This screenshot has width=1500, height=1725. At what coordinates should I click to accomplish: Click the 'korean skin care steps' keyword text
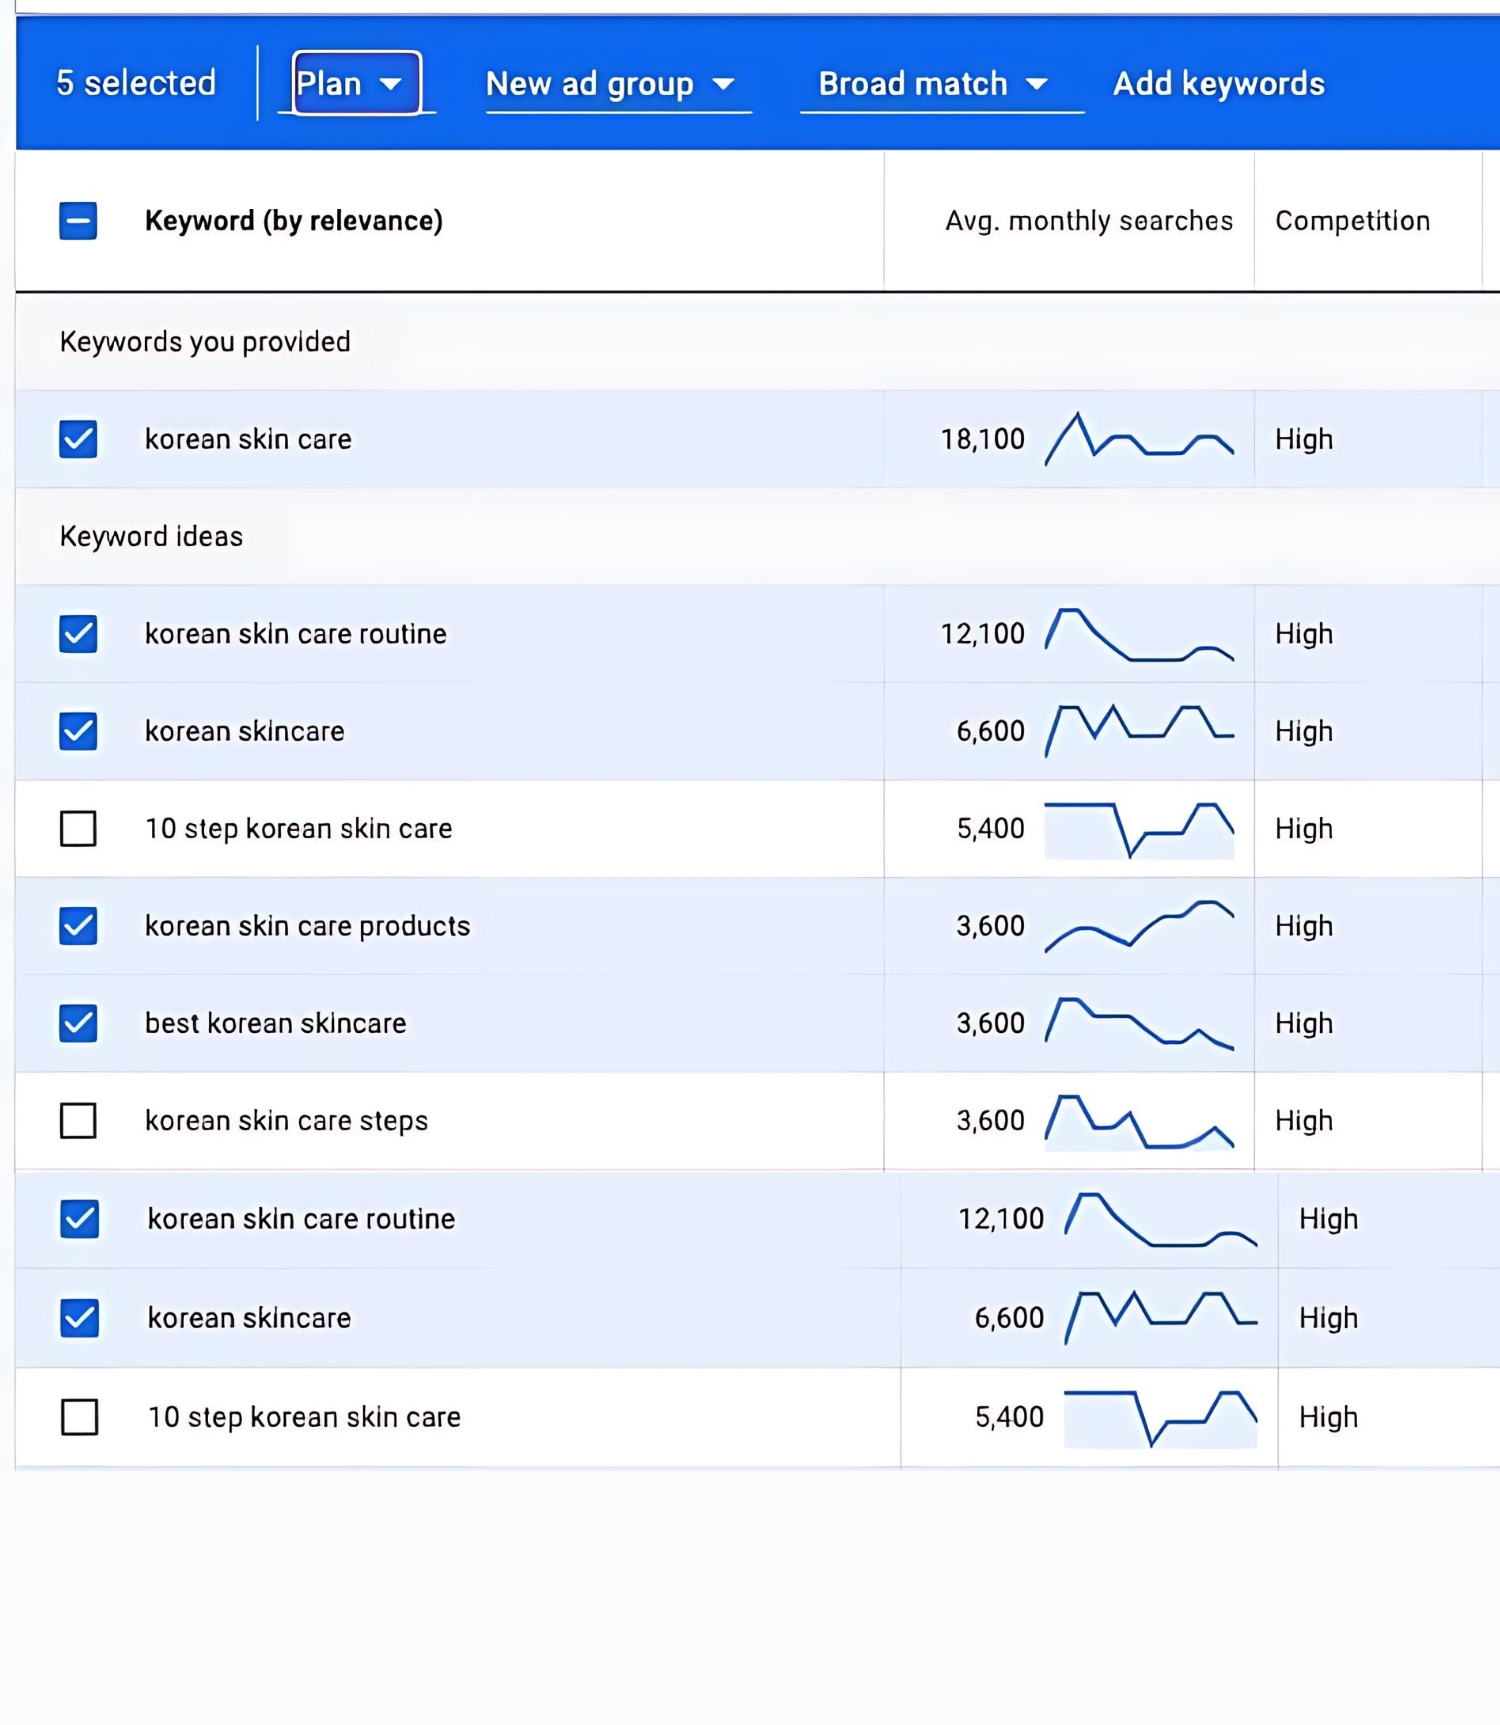pos(286,1121)
